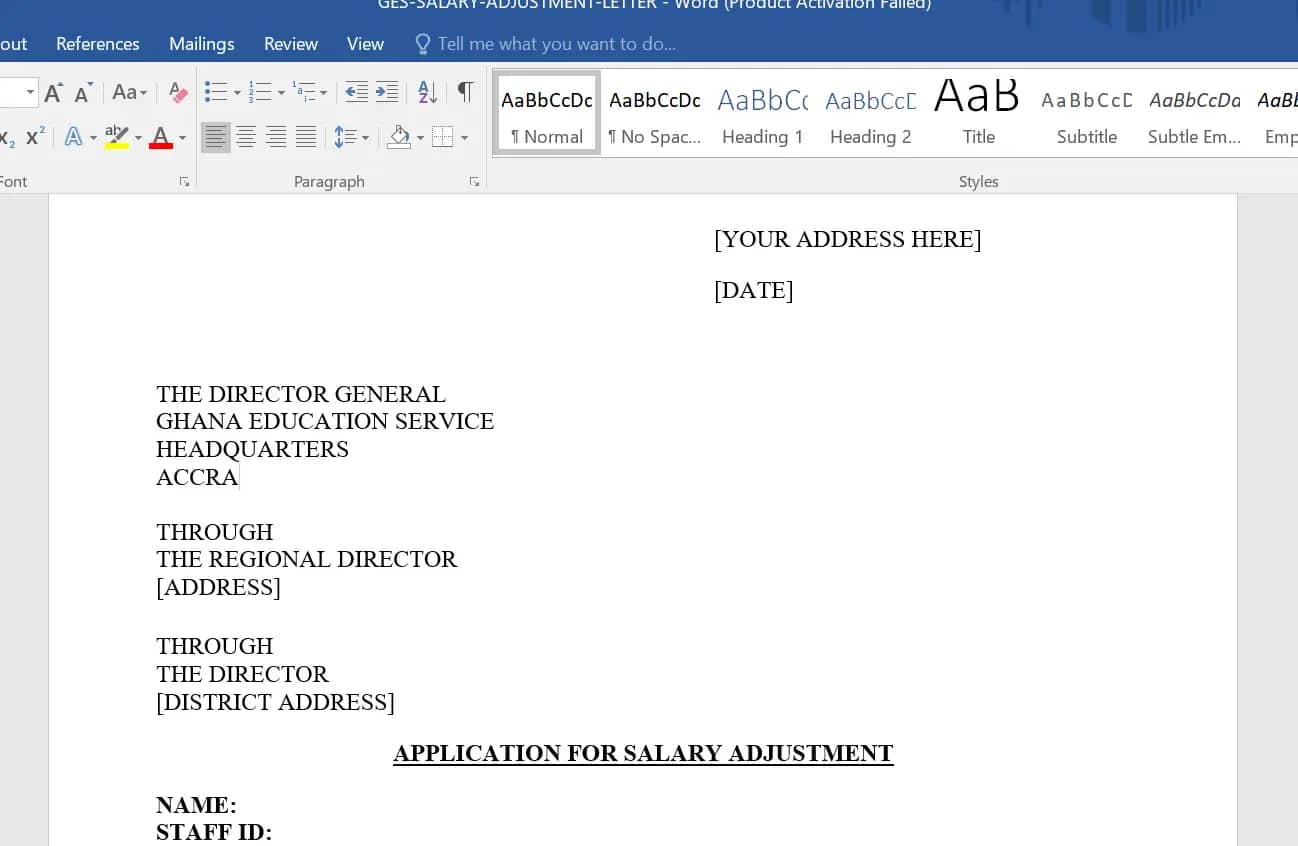The height and width of the screenshot is (846, 1298).
Task: Apply subscript formatting
Action: pos(7,137)
